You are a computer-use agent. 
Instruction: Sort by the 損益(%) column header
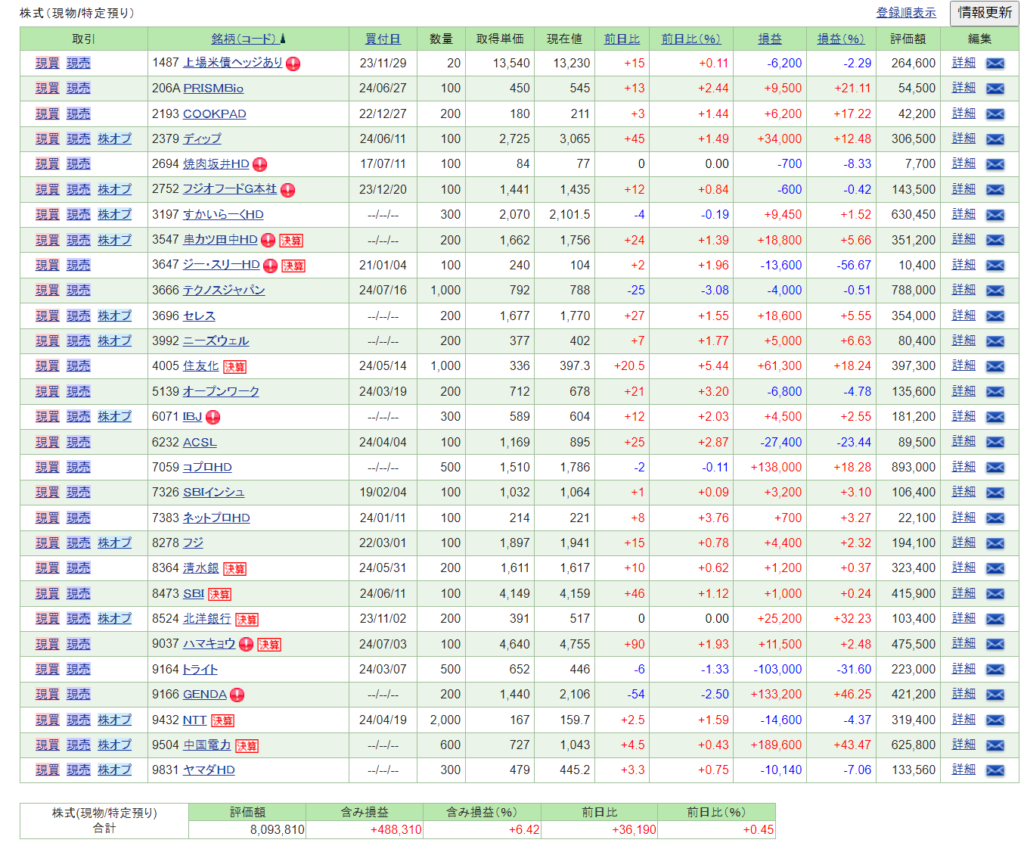(x=840, y=39)
